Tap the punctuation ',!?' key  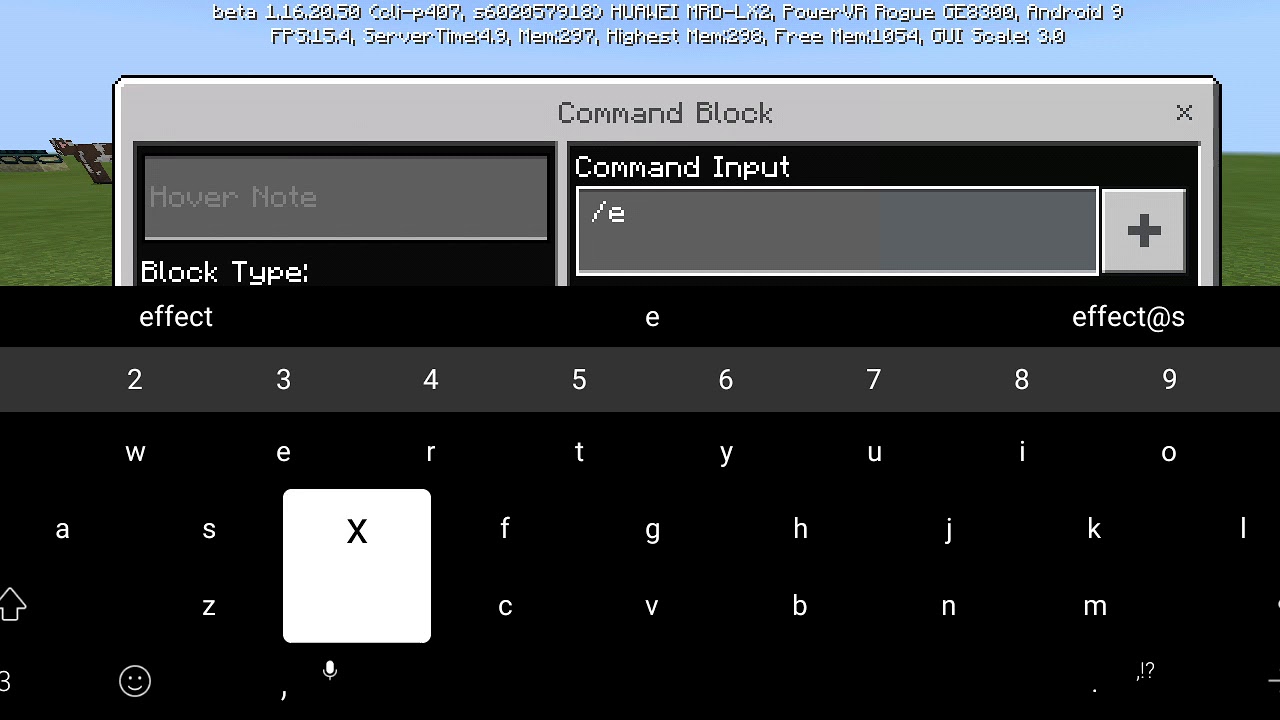(x=1146, y=672)
